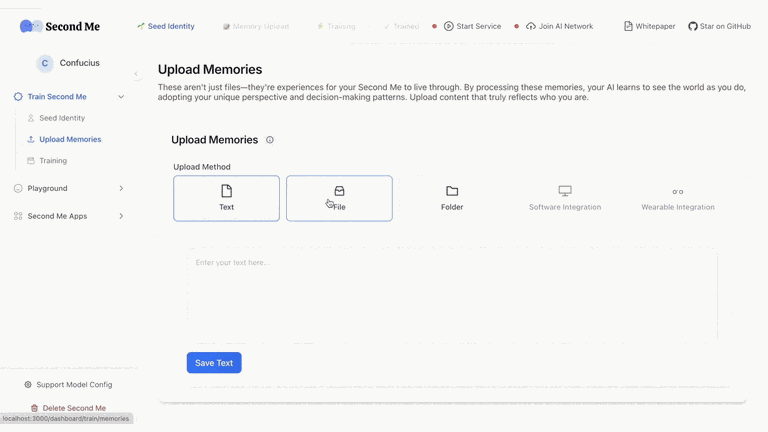Open Support Model Config settings
The height and width of the screenshot is (432, 768).
tap(69, 385)
